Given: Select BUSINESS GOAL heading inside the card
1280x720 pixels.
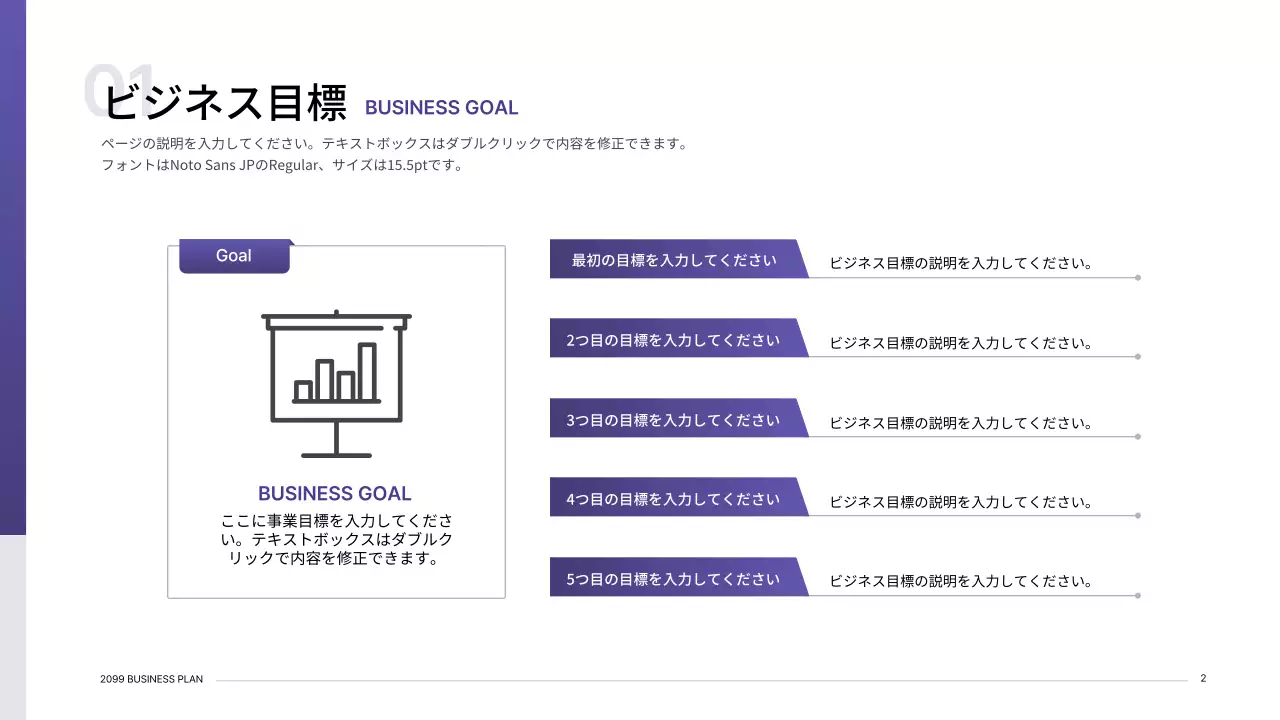Looking at the screenshot, I should (x=335, y=493).
